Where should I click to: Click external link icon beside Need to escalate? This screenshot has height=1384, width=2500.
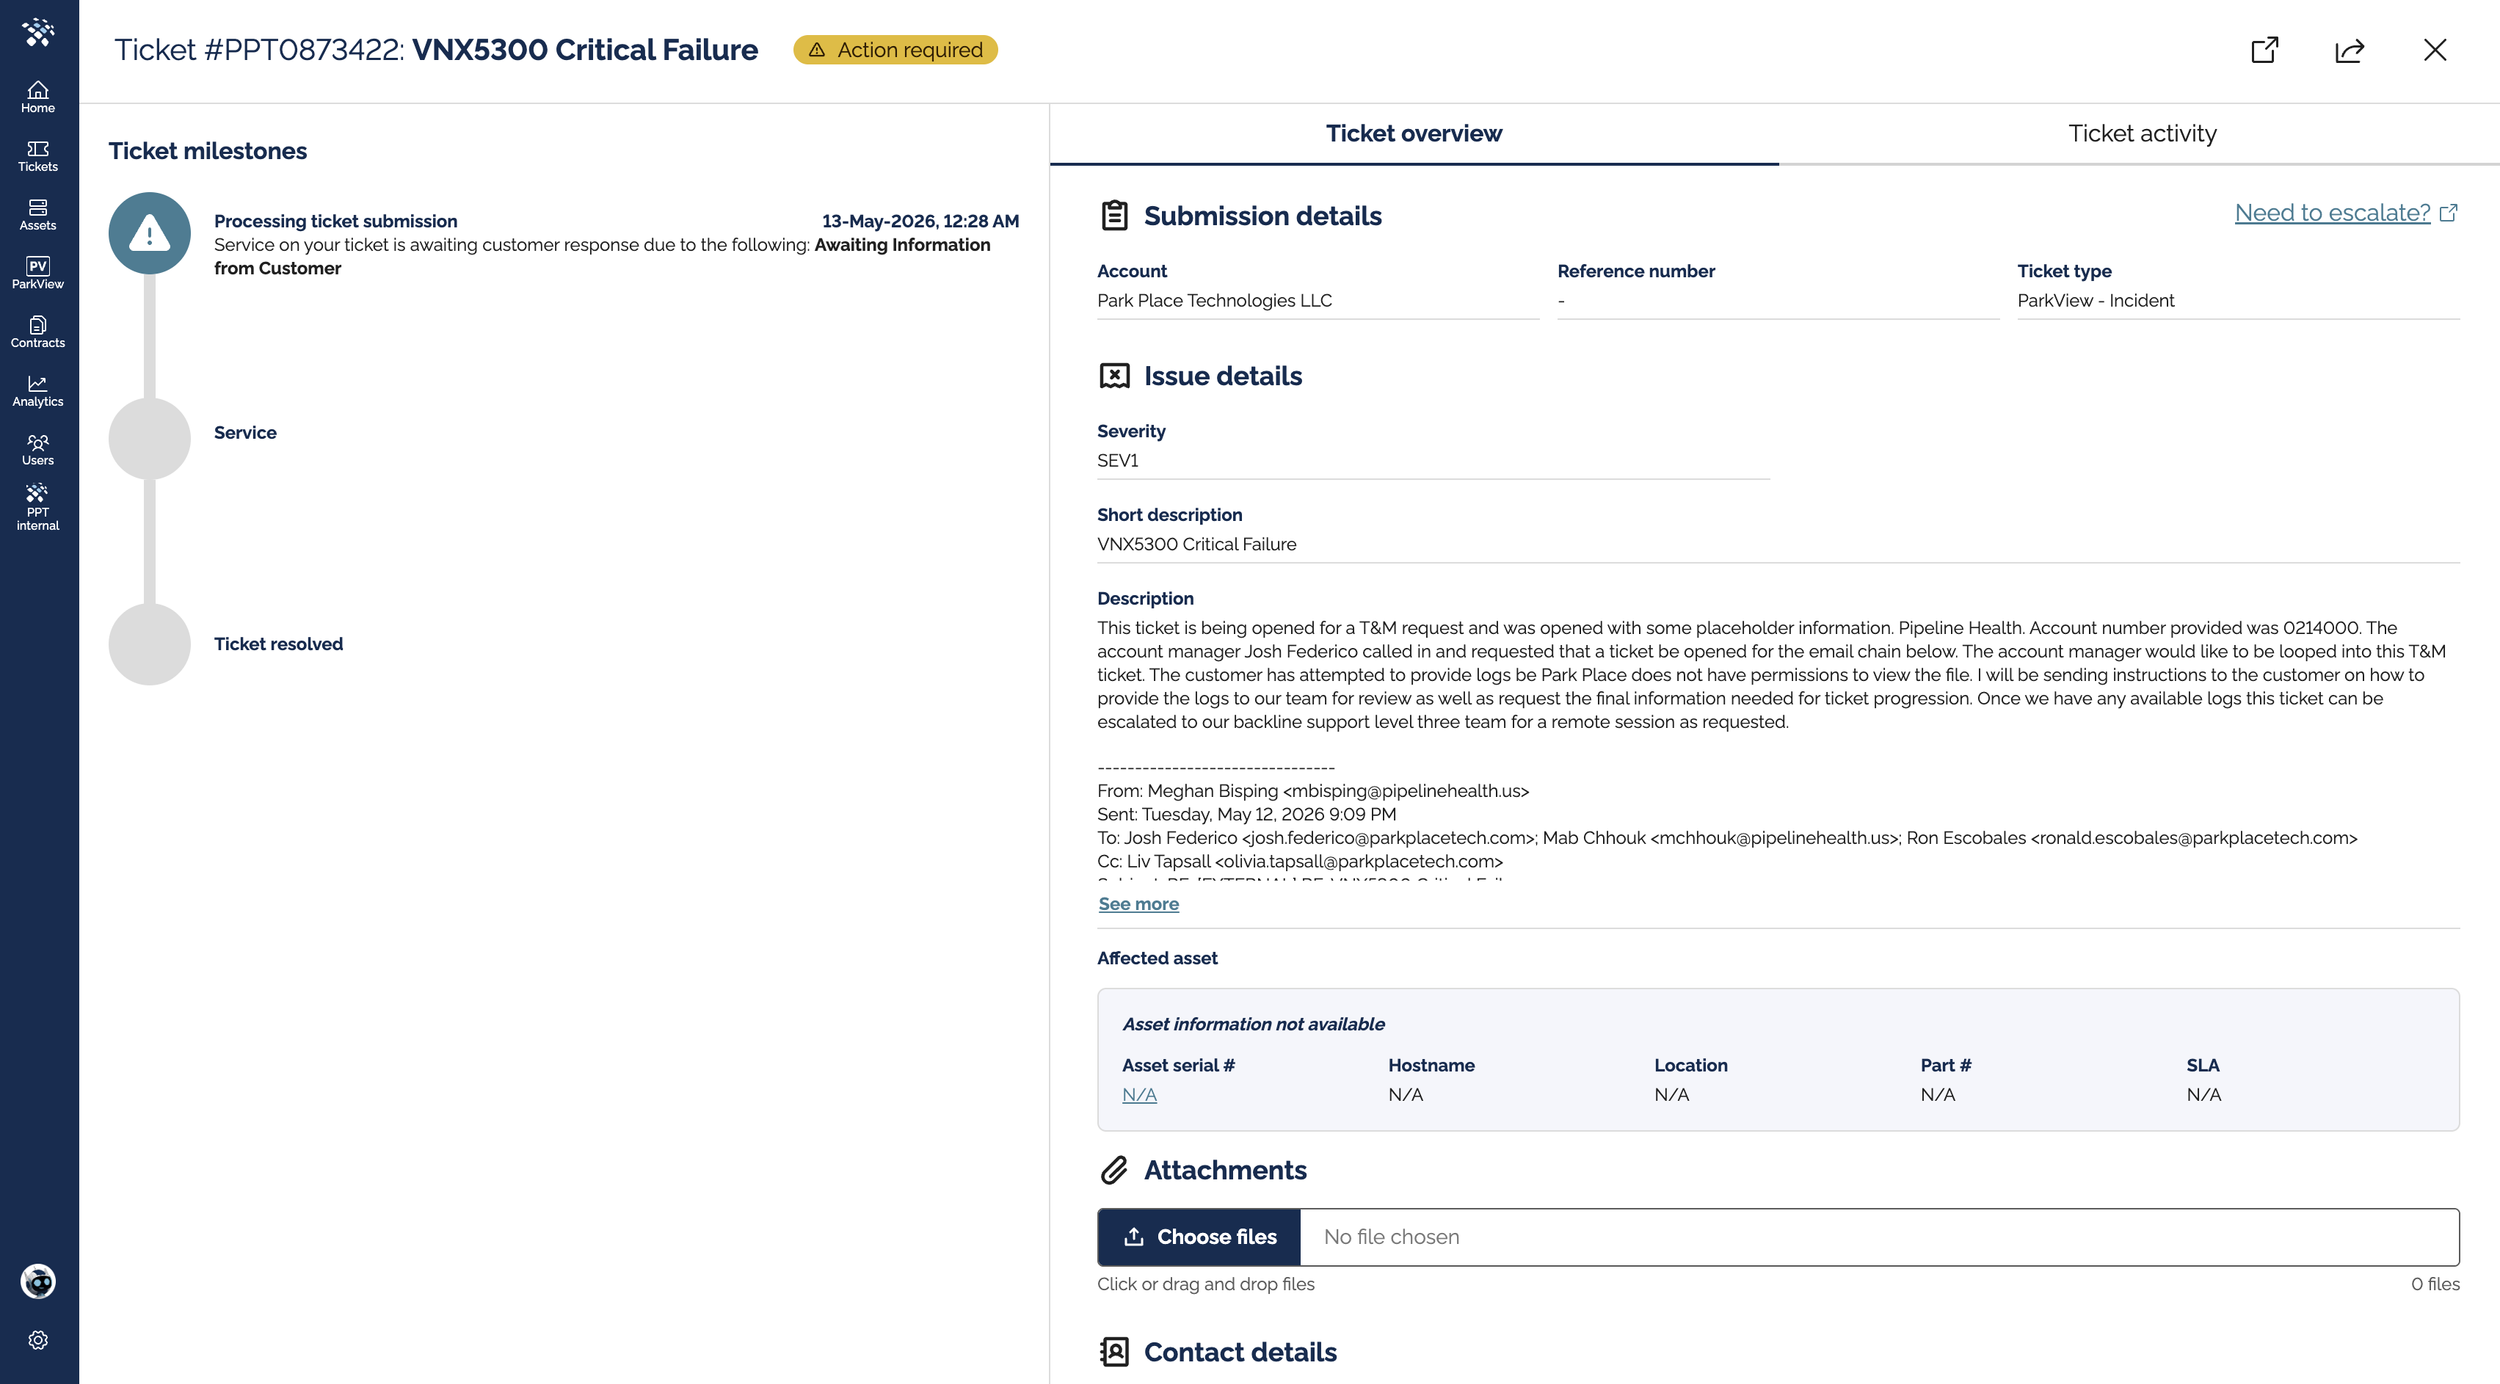click(2448, 213)
